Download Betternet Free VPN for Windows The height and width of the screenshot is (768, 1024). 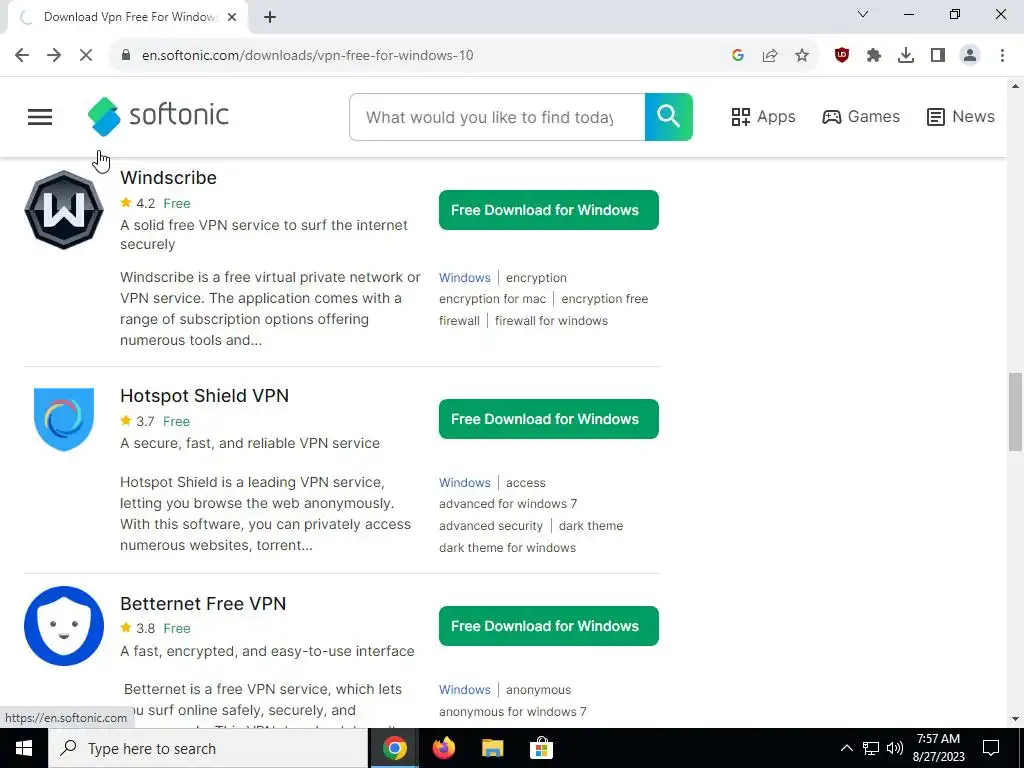coord(549,626)
